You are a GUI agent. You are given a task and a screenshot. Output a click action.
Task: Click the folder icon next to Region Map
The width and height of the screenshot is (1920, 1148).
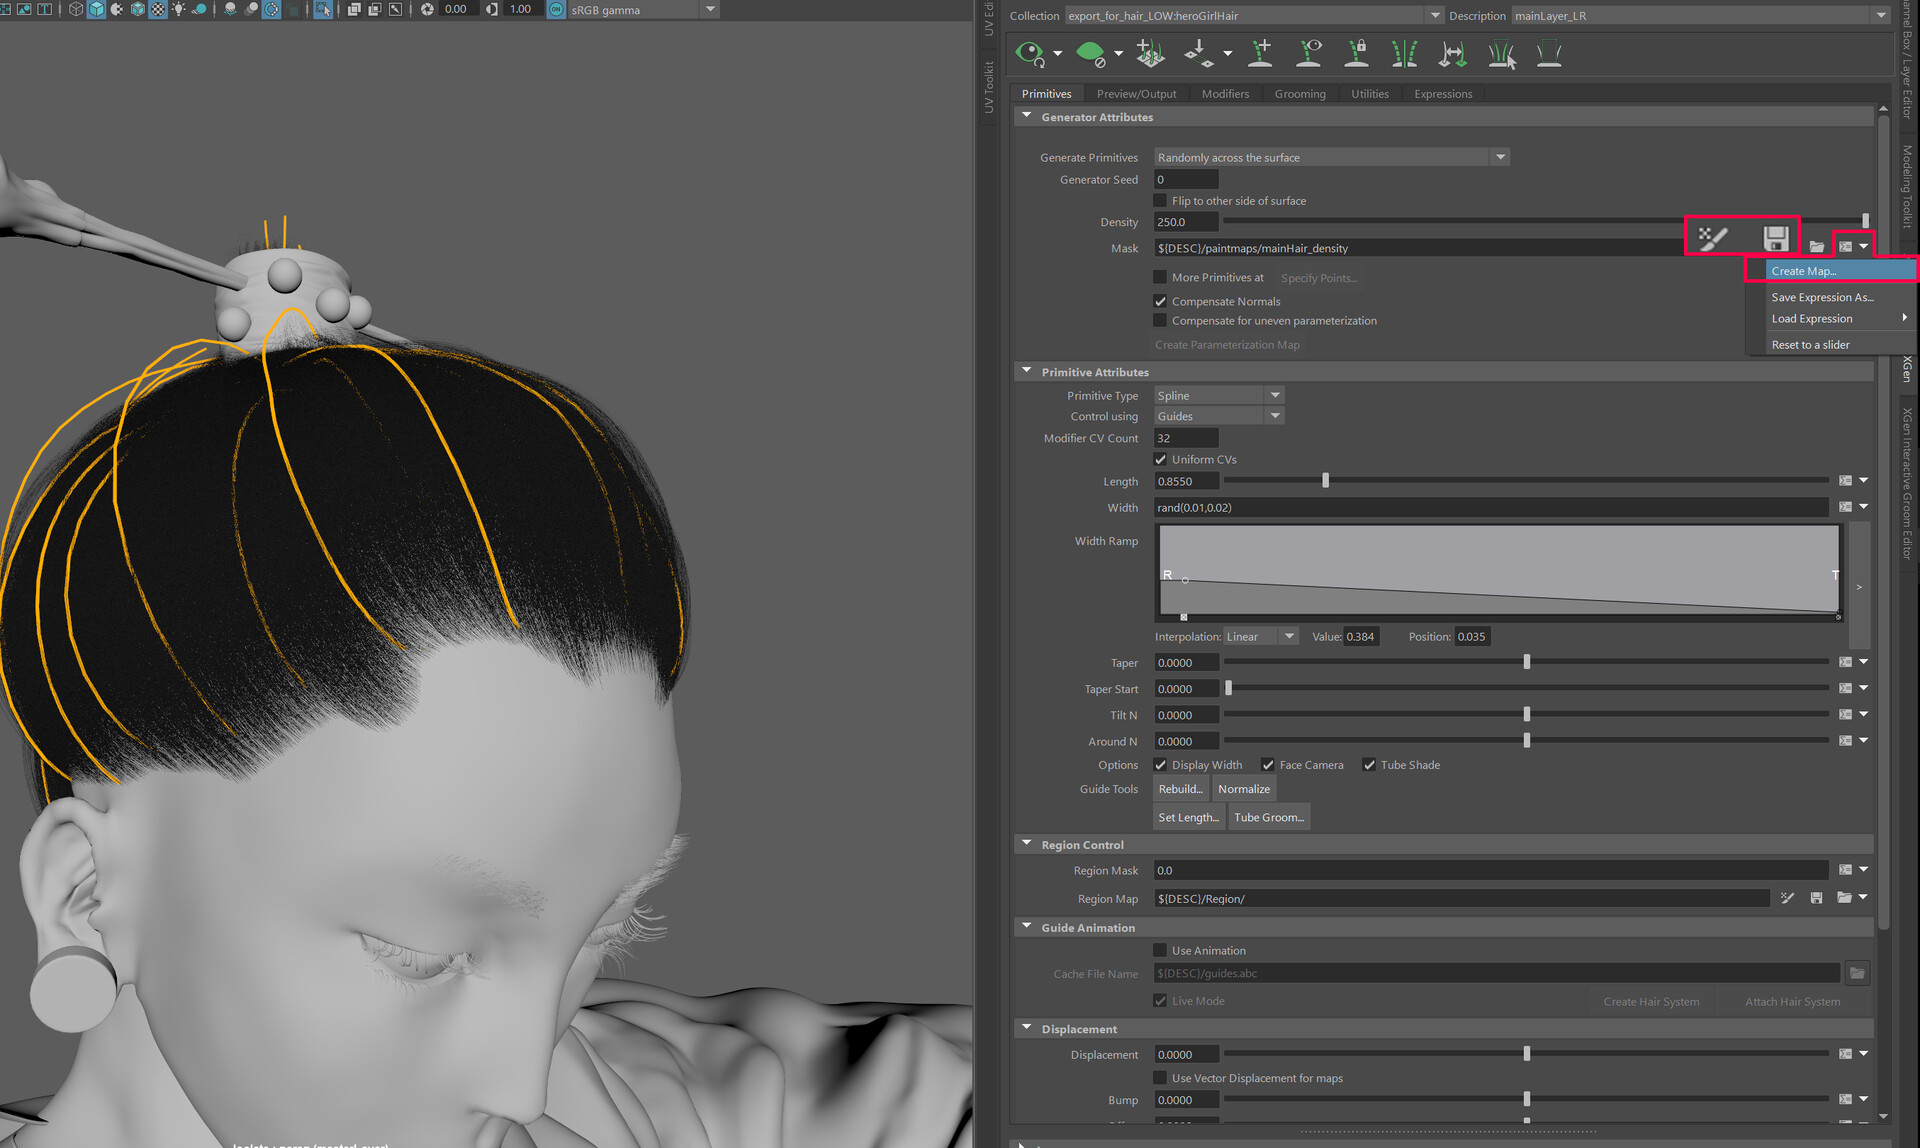pos(1843,898)
